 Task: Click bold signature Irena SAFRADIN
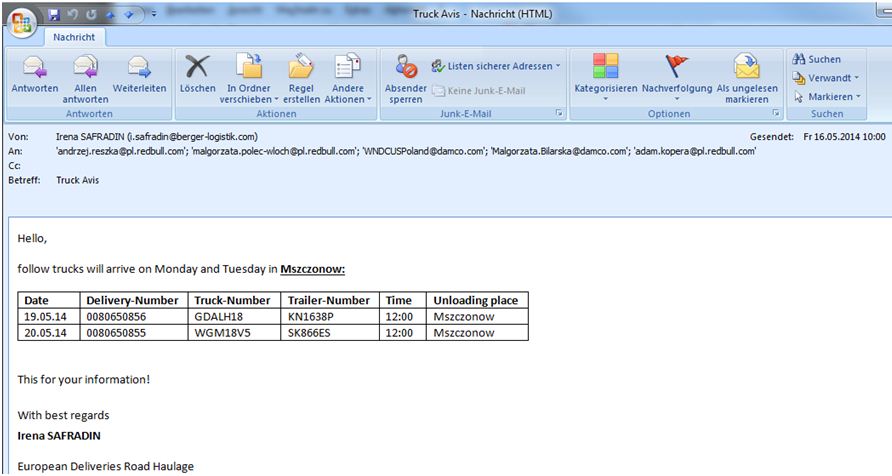coord(59,436)
